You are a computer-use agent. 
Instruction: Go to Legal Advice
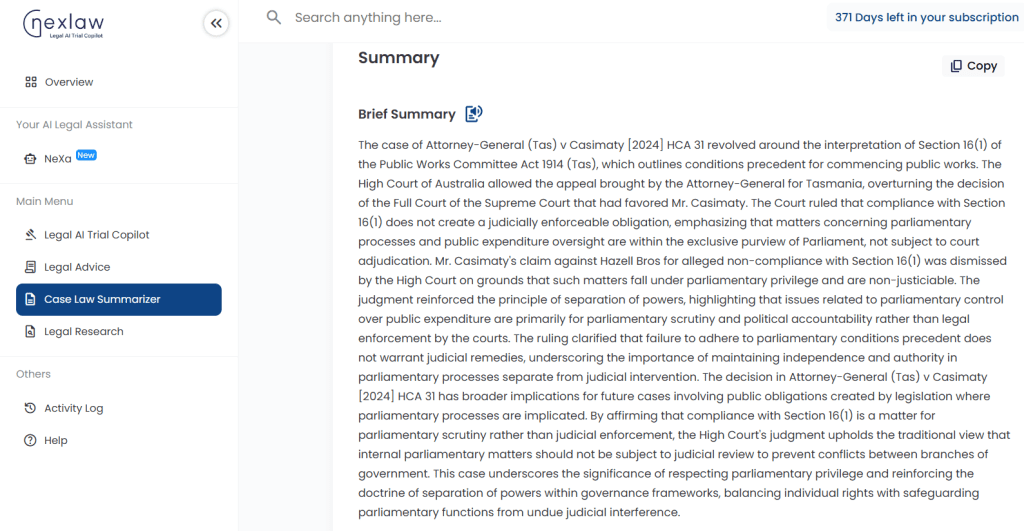[x=119, y=267]
